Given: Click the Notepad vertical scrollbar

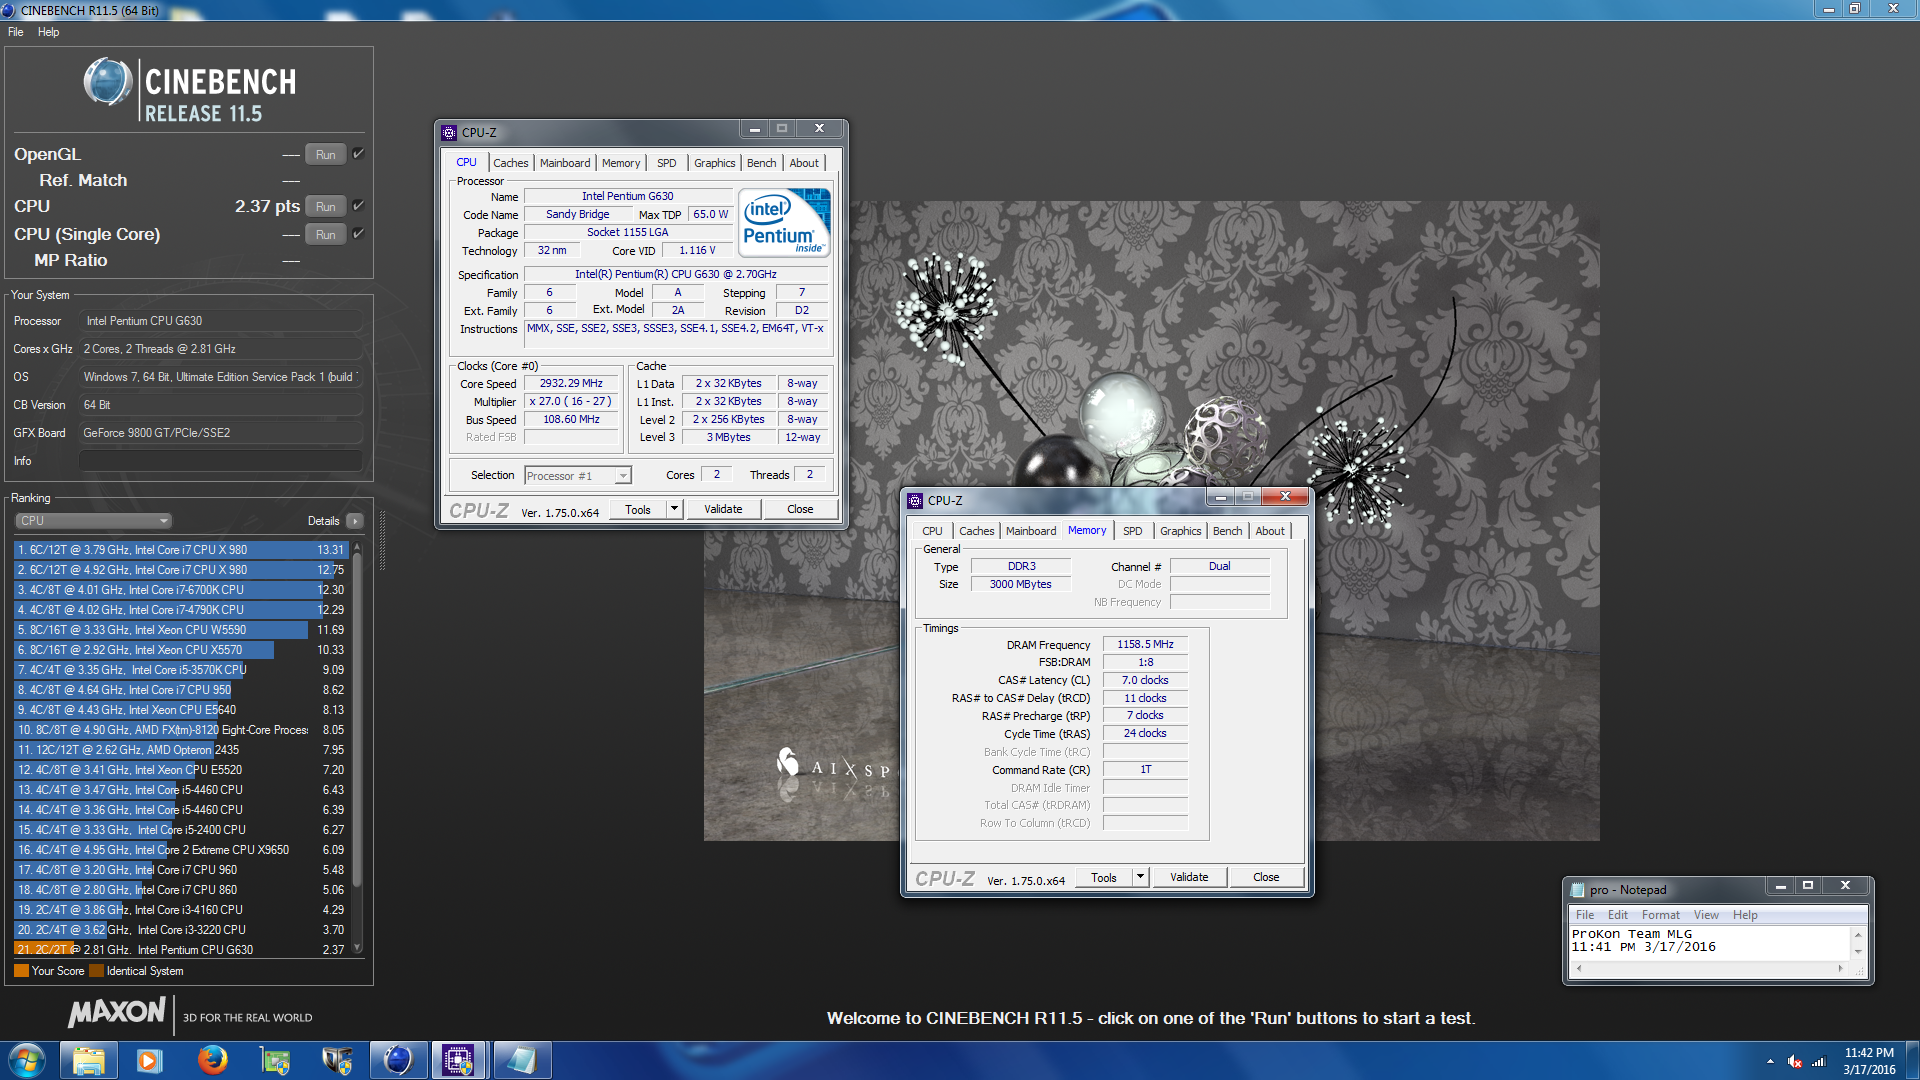Looking at the screenshot, I should click(1858, 943).
